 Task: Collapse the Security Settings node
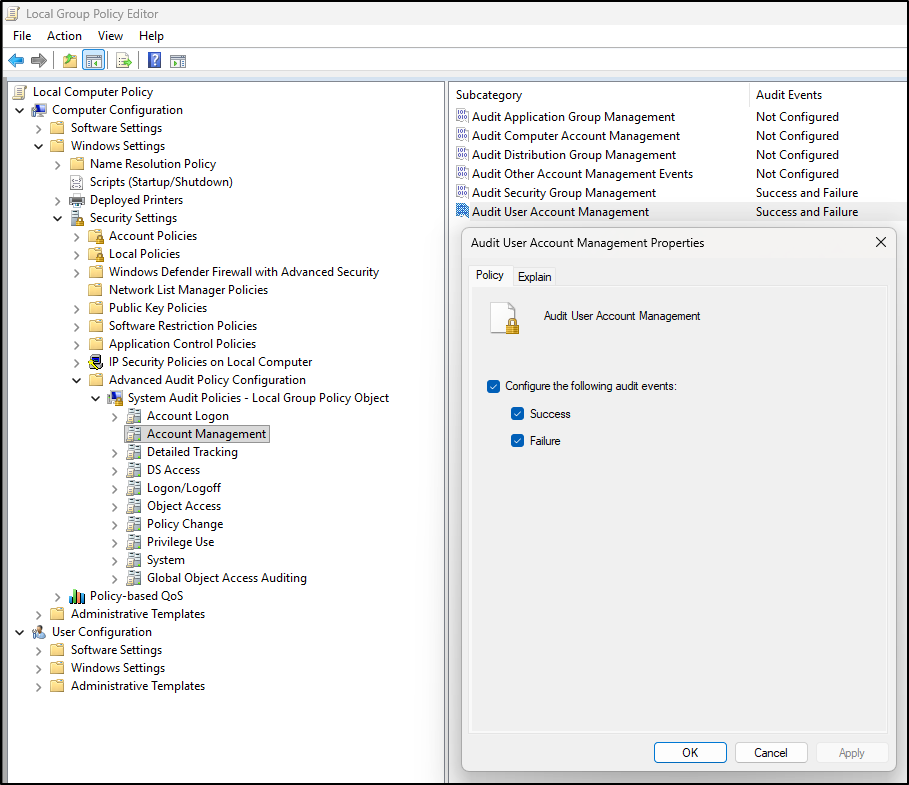click(57, 219)
